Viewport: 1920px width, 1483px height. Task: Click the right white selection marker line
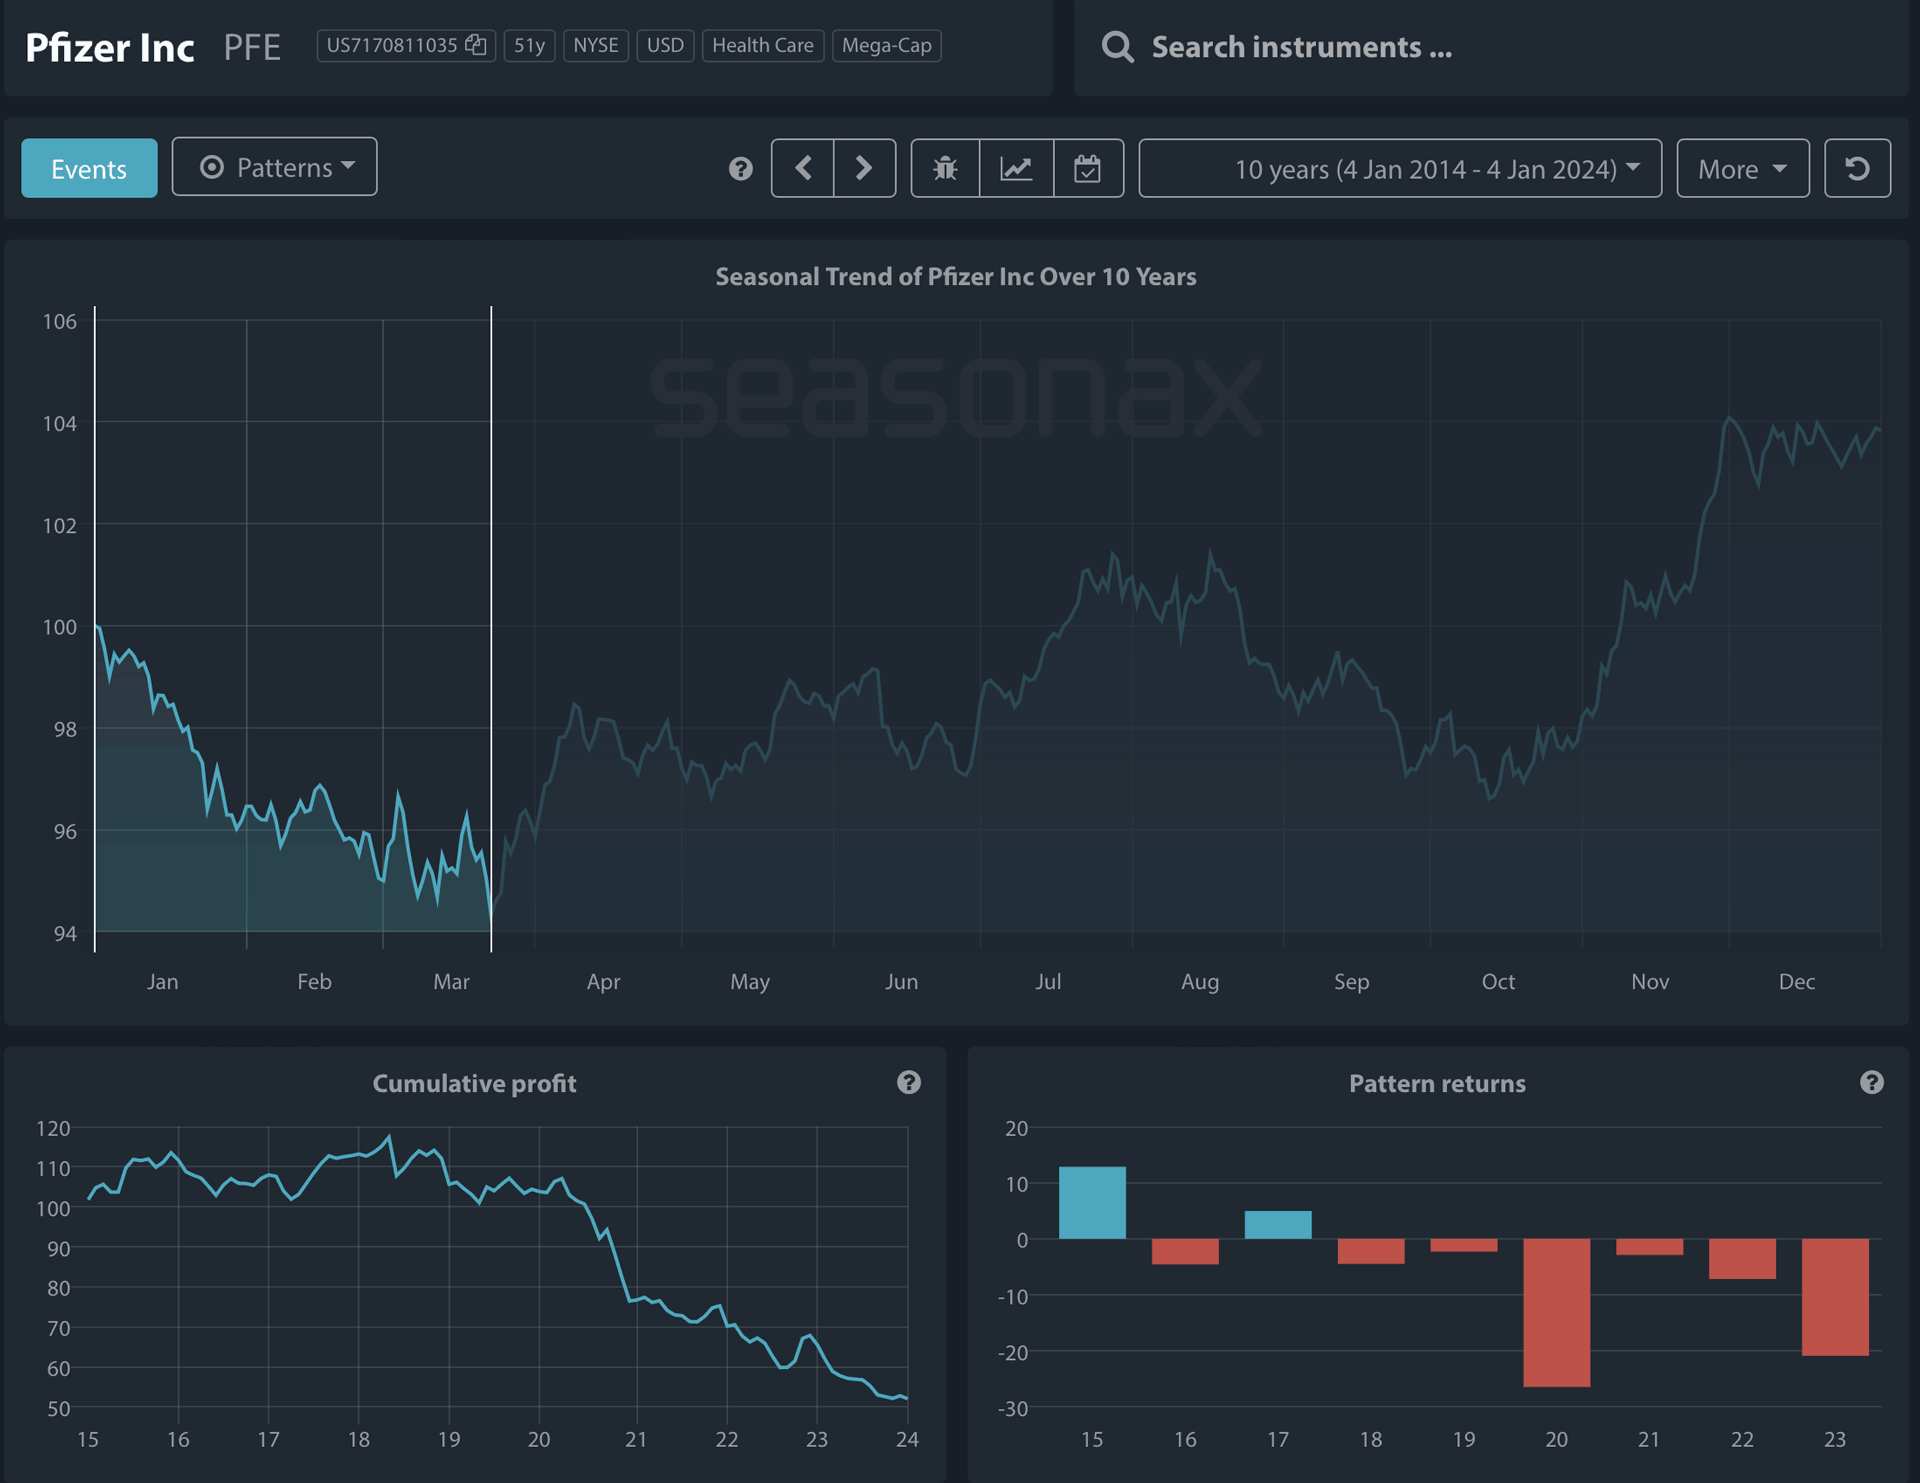tap(491, 628)
